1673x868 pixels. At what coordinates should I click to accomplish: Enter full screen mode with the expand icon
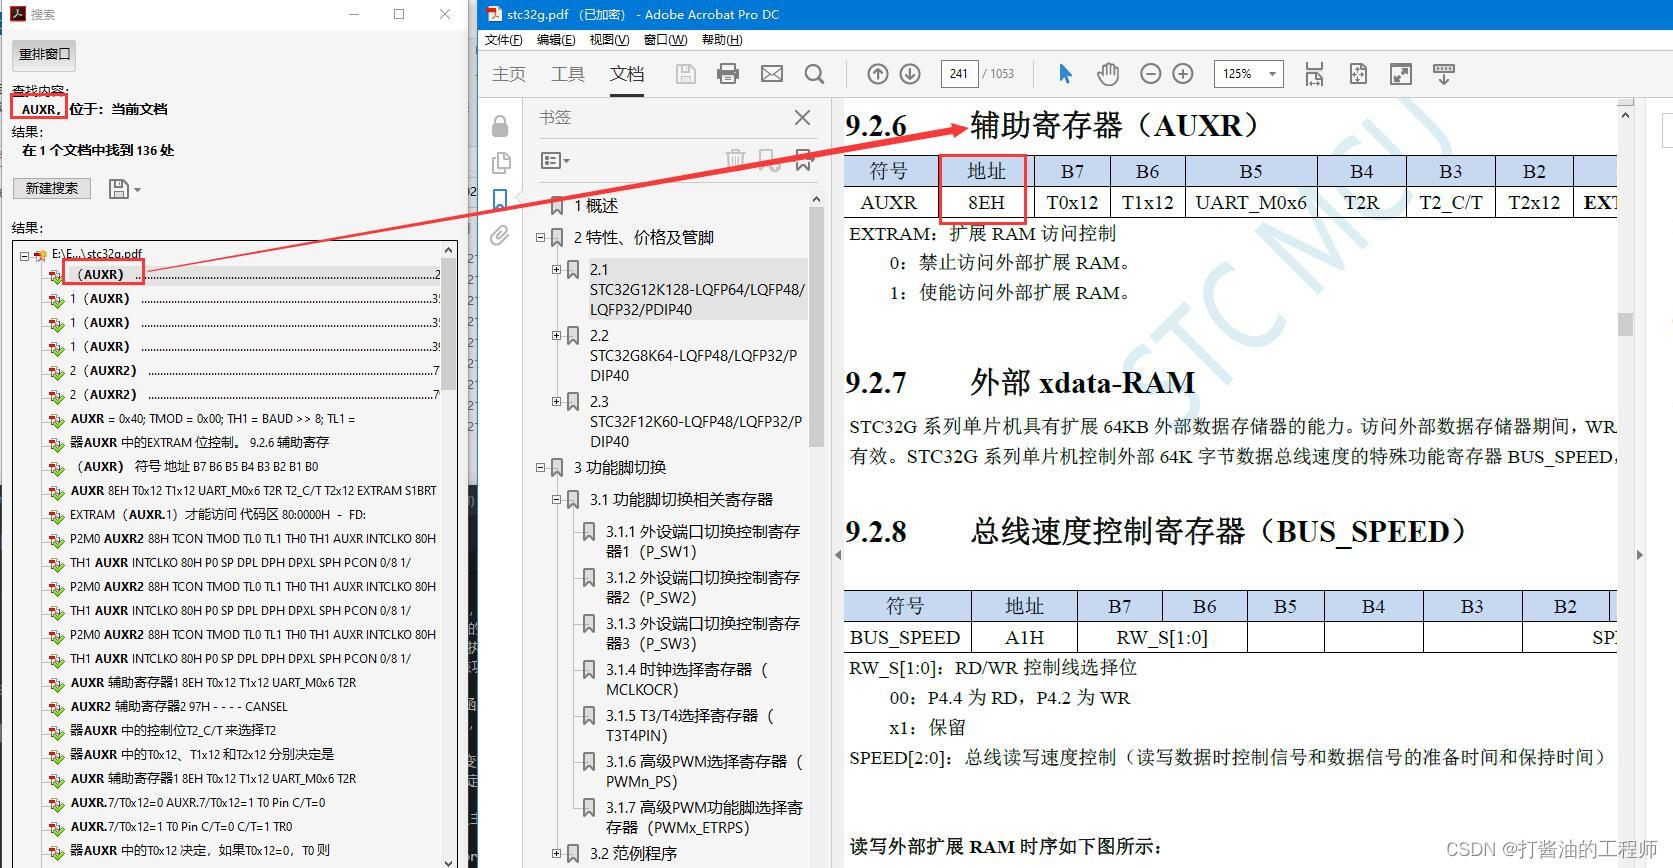pos(1401,74)
